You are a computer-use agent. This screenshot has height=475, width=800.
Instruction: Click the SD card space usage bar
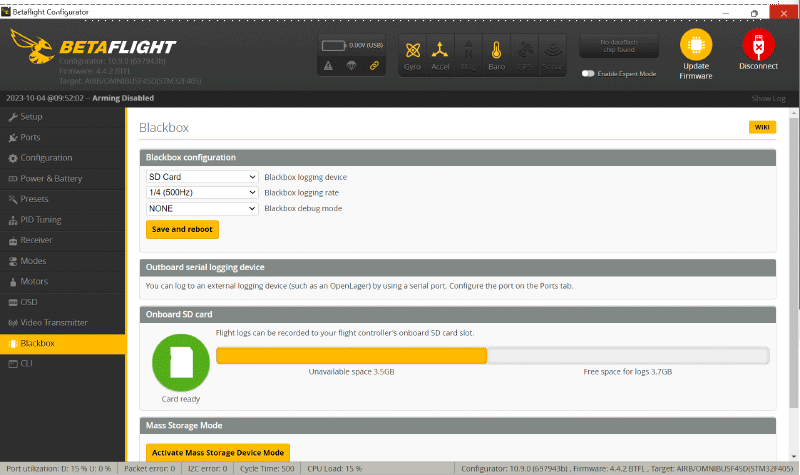492,356
